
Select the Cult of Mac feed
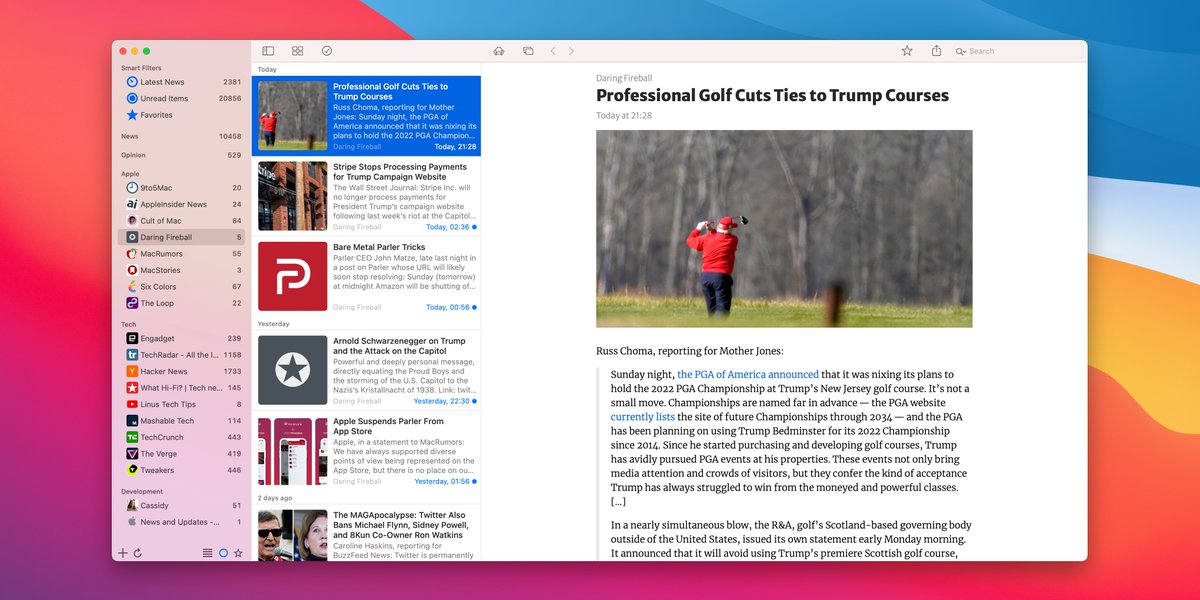point(183,221)
